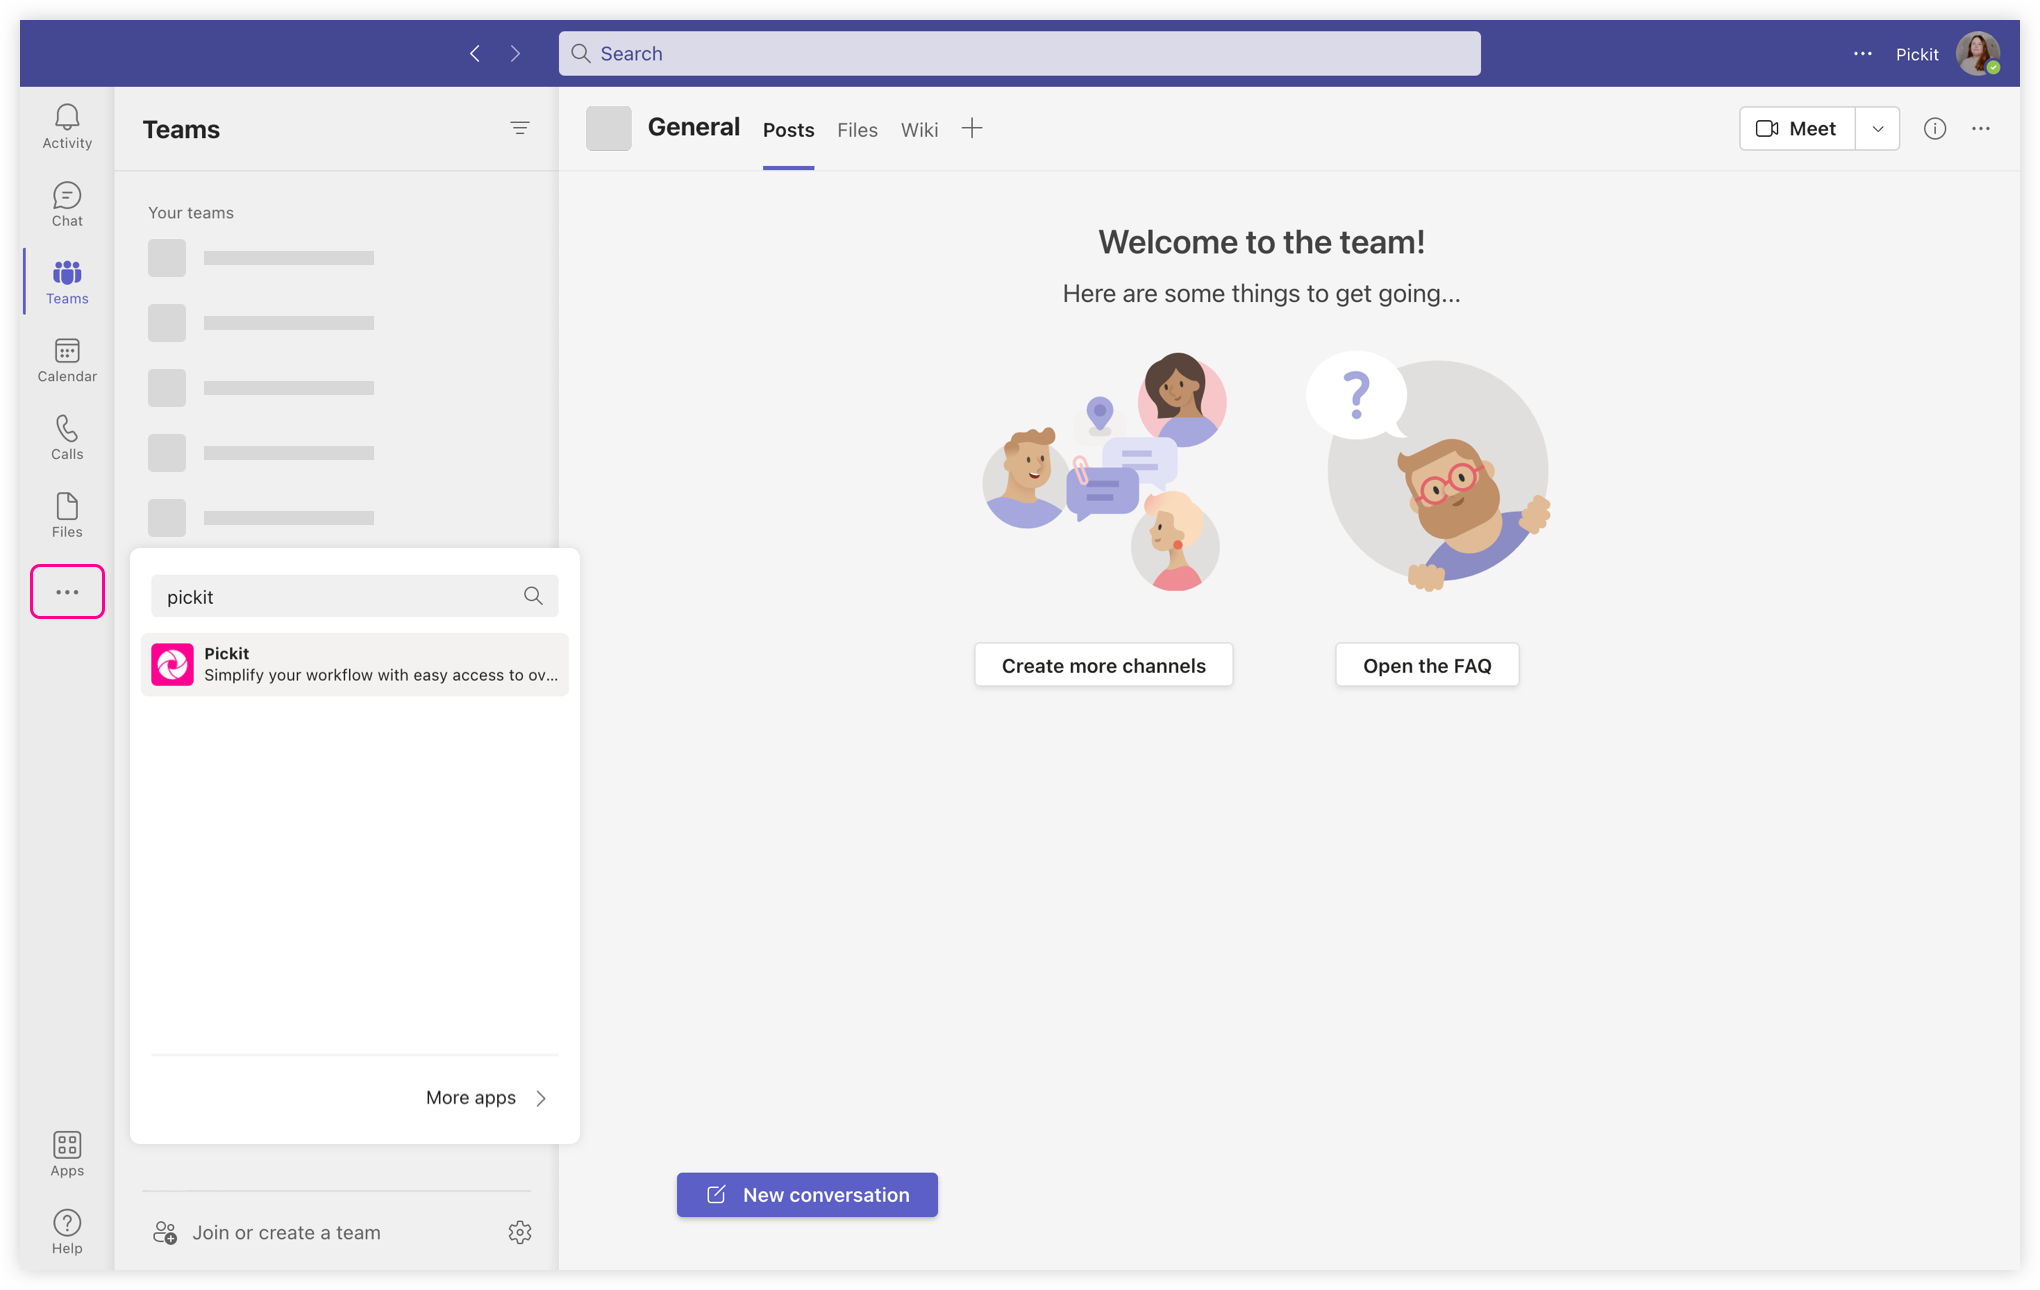Switch to the Wiki tab
This screenshot has height=1290, width=2040.
[x=919, y=130]
